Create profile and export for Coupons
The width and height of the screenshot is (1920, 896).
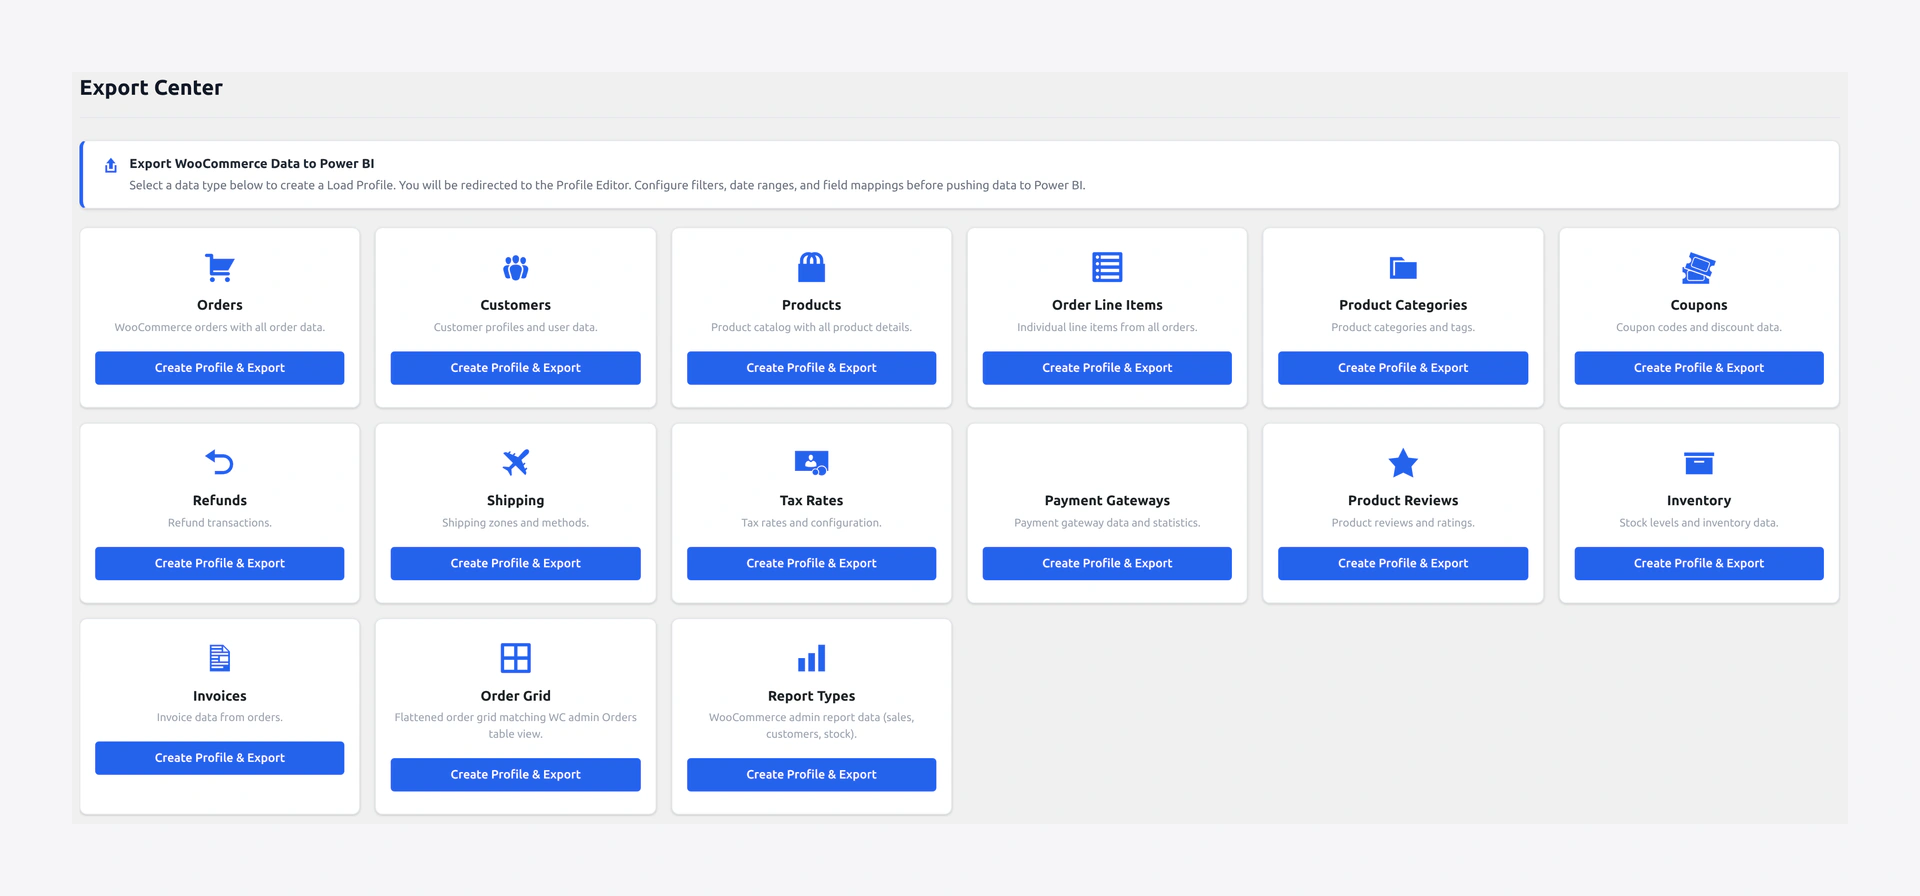point(1698,368)
